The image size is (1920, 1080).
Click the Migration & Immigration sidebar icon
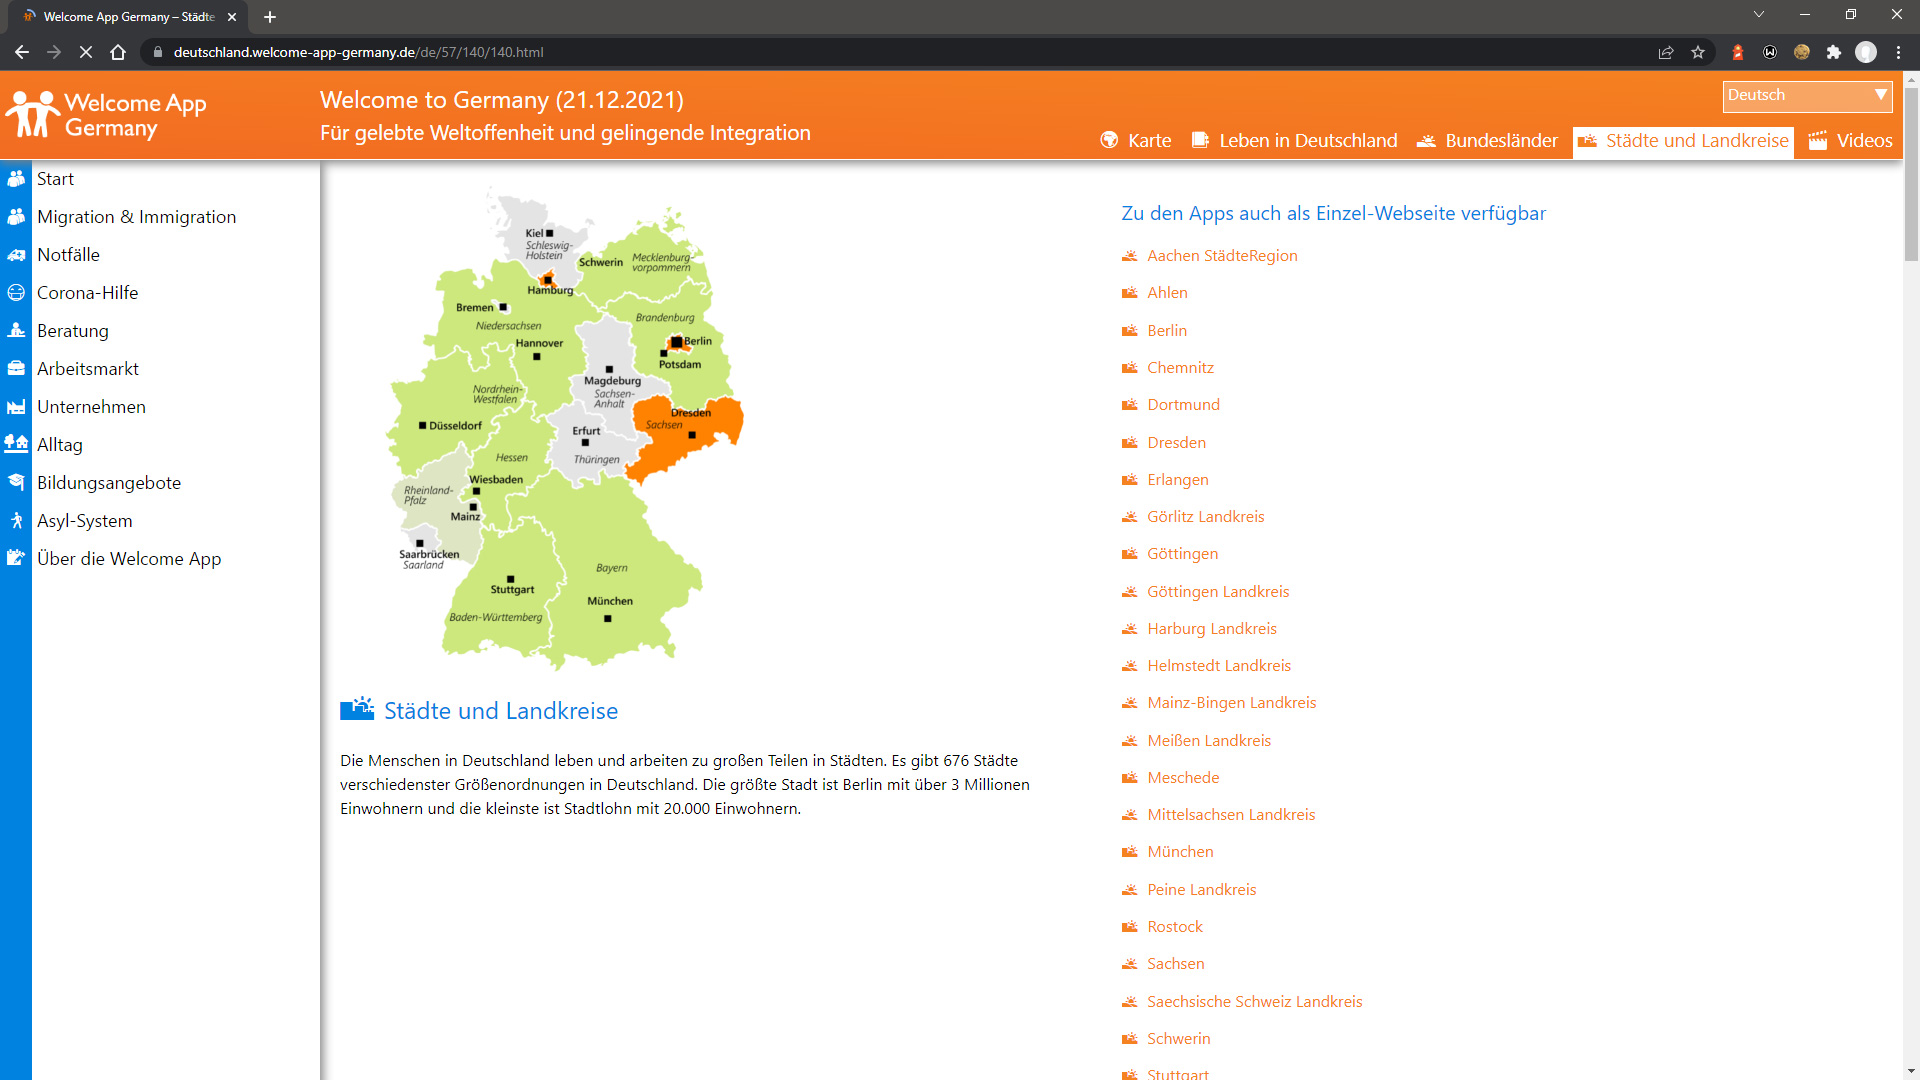click(16, 217)
